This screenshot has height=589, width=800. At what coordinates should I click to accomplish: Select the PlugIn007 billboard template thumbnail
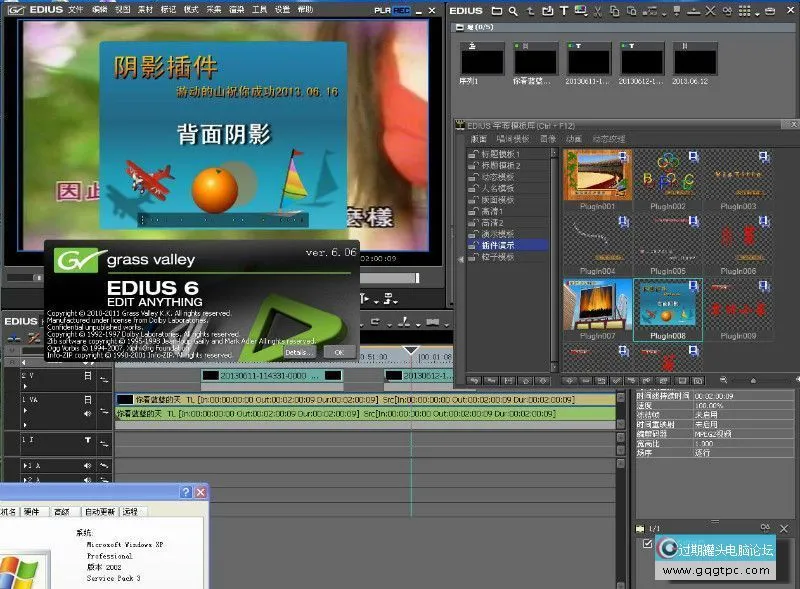tap(597, 304)
